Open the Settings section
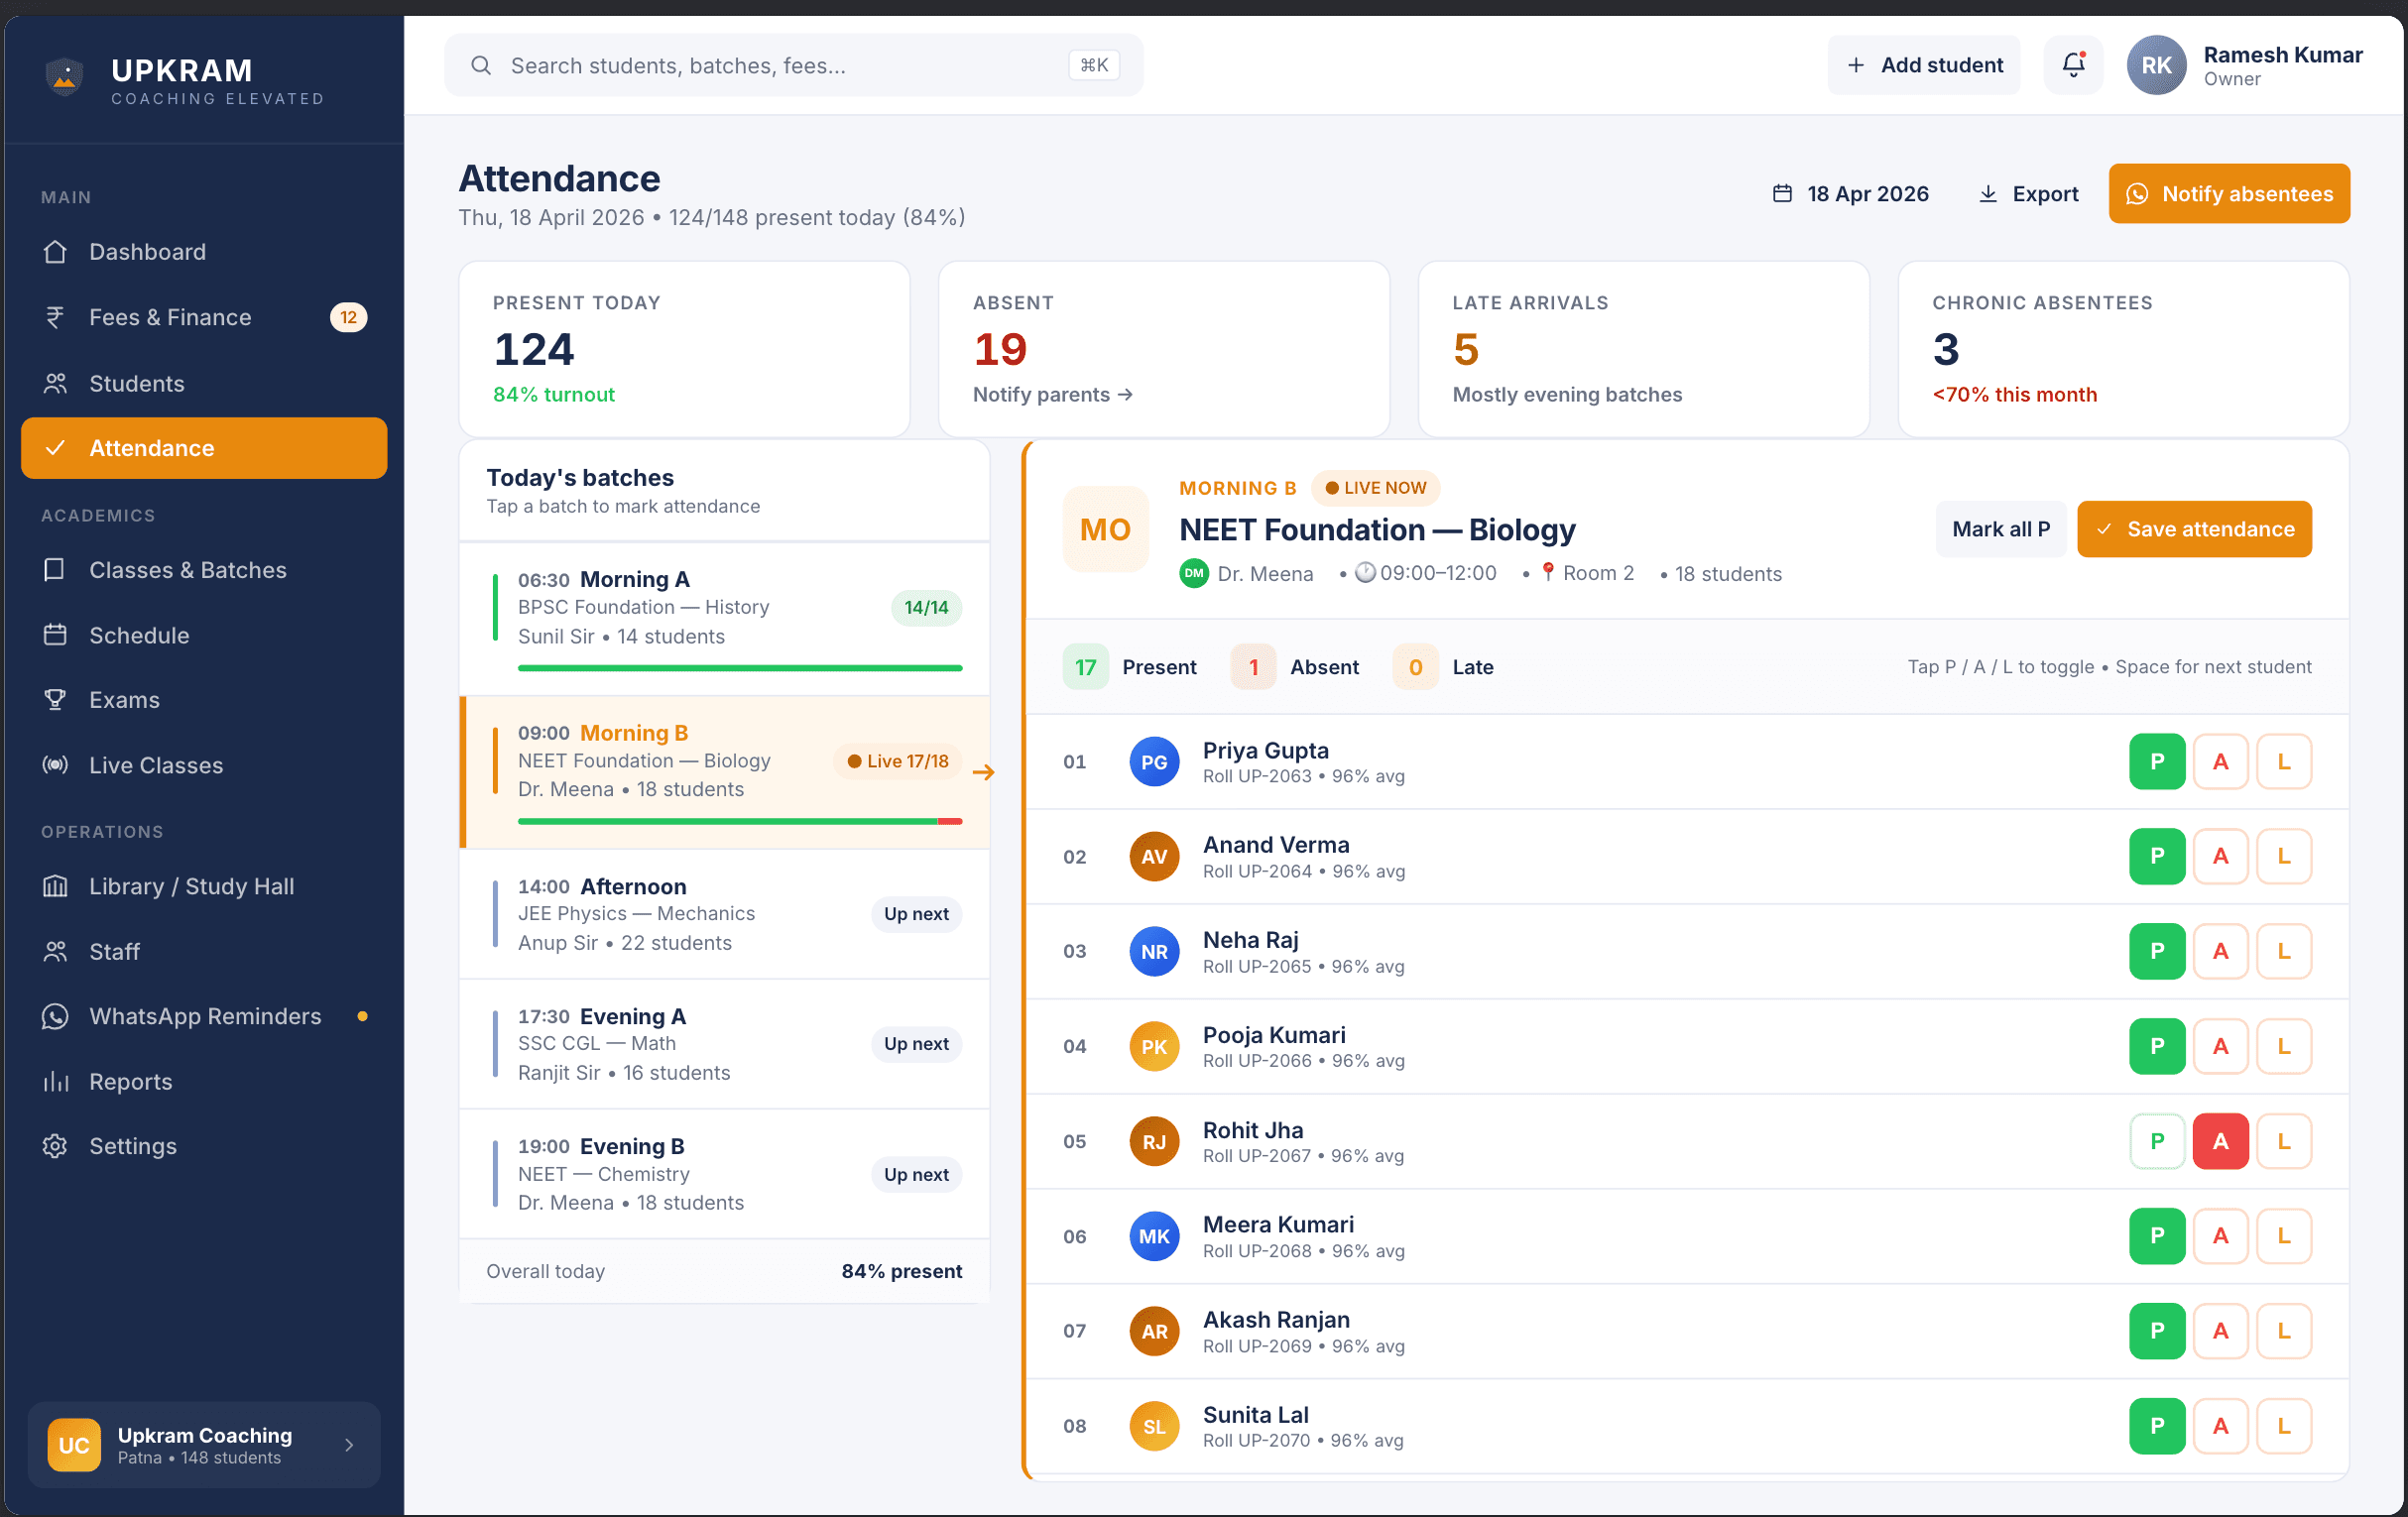This screenshot has height=1517, width=2408. pyautogui.click(x=132, y=1146)
